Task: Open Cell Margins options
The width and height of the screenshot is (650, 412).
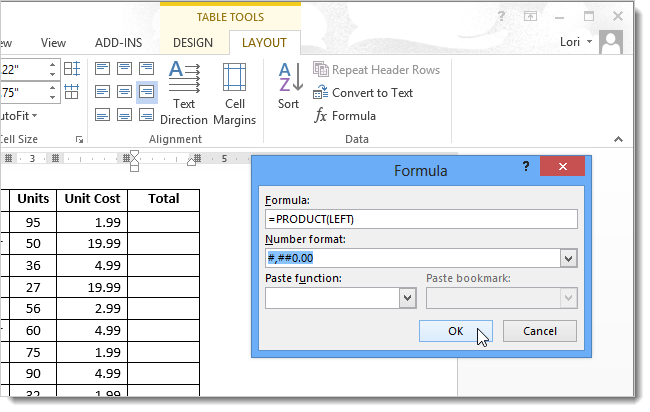Action: pyautogui.click(x=235, y=93)
